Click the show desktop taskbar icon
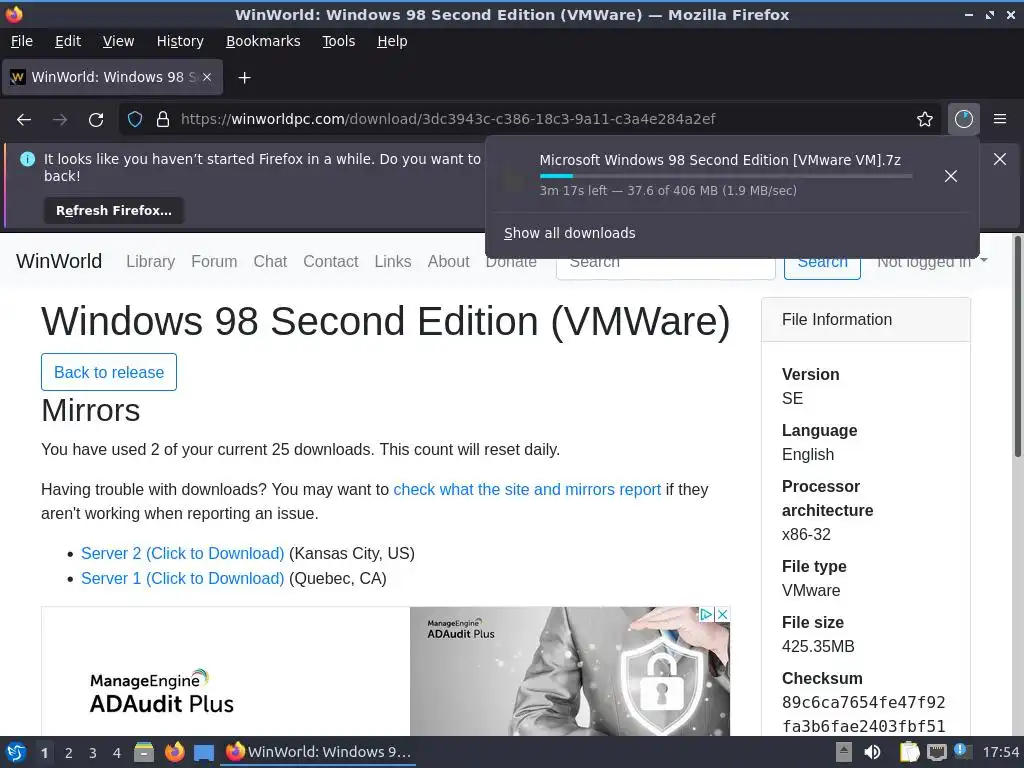Image resolution: width=1024 pixels, height=768 pixels. (204, 752)
